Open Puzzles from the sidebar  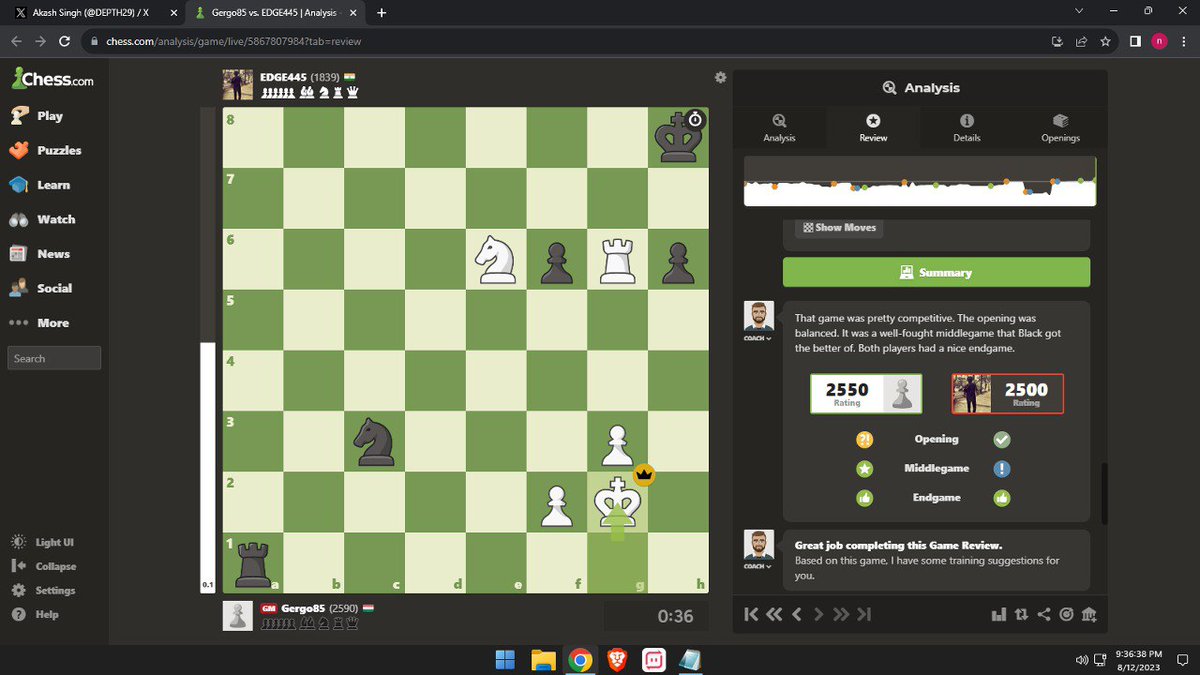[x=46, y=150]
